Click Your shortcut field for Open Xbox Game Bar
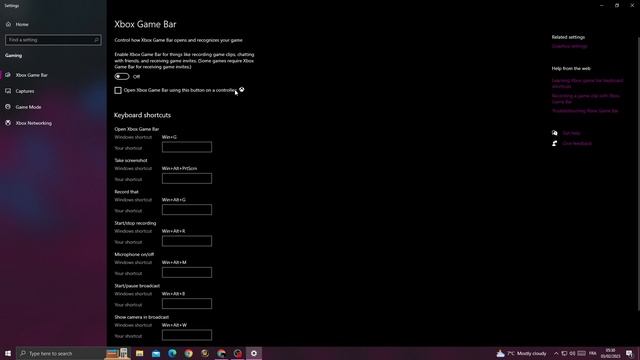640x360 pixels. [187, 147]
